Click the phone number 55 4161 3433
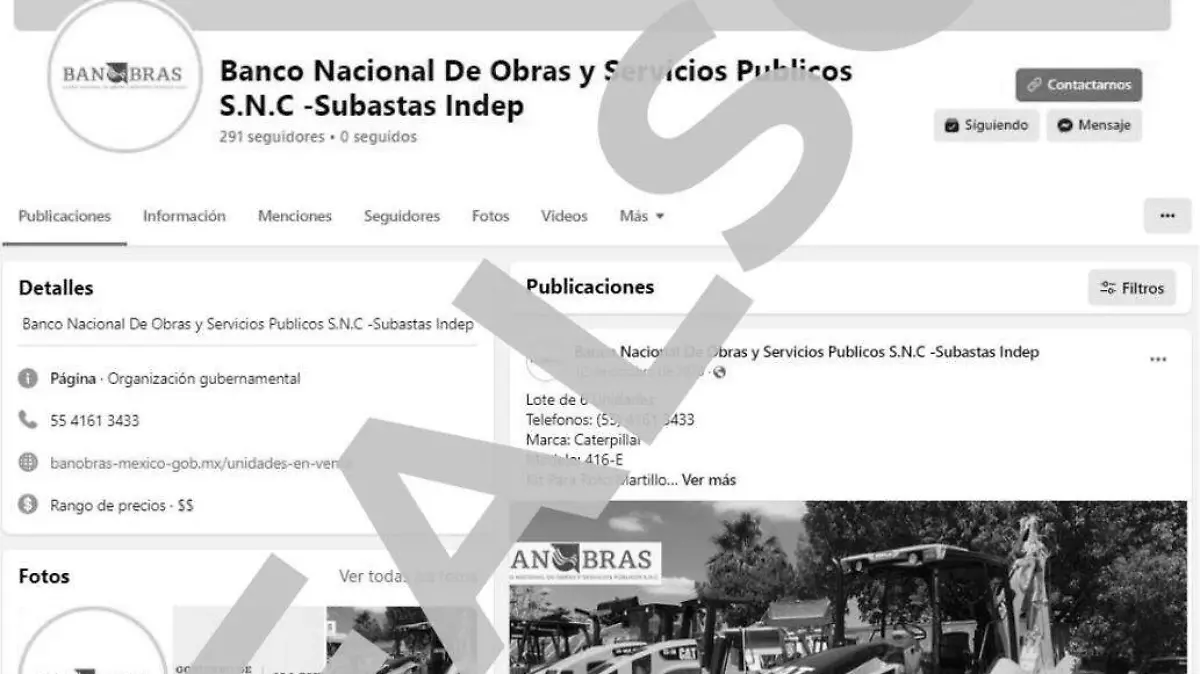The image size is (1200, 674). tap(95, 421)
